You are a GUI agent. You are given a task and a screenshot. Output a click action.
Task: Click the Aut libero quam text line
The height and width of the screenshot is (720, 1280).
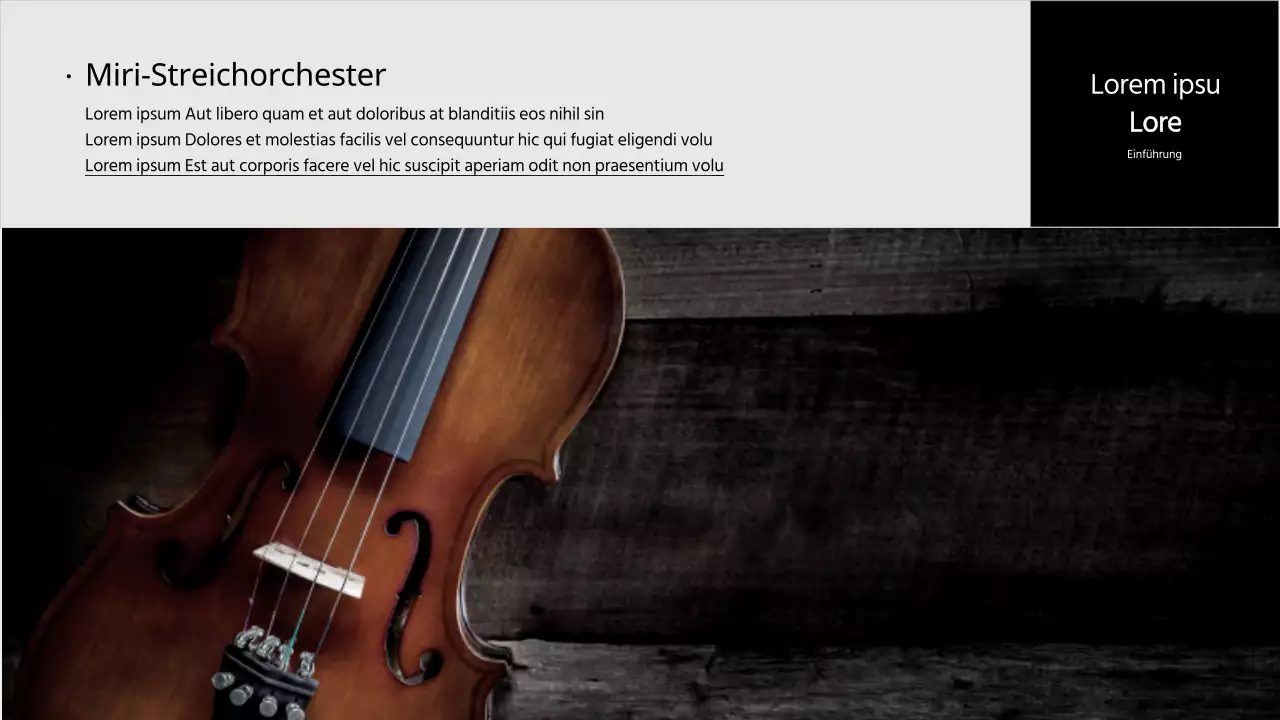pyautogui.click(x=344, y=114)
